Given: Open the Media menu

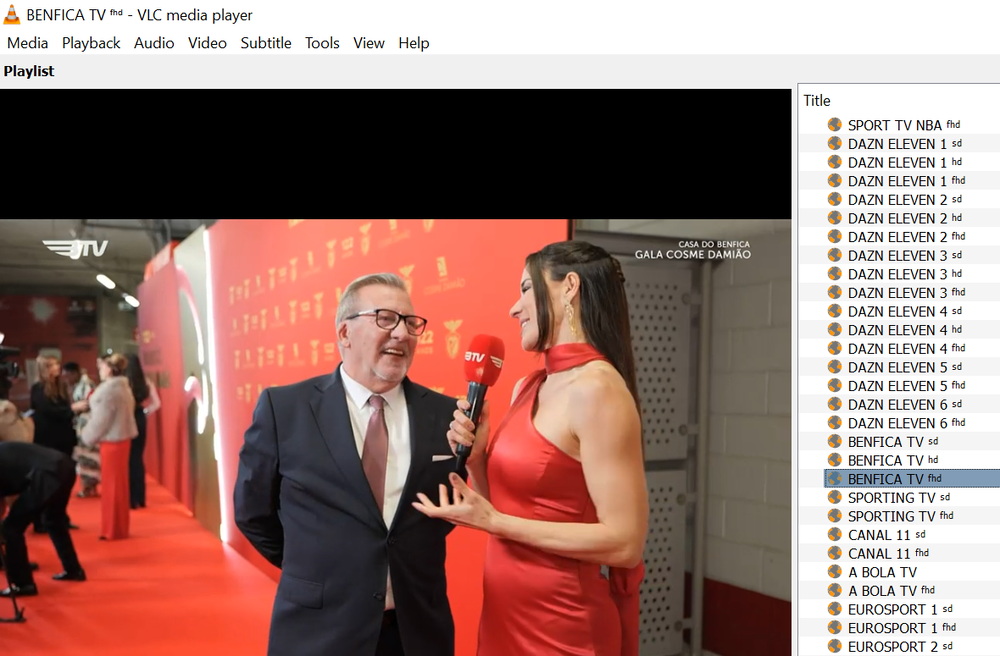Looking at the screenshot, I should tap(27, 43).
